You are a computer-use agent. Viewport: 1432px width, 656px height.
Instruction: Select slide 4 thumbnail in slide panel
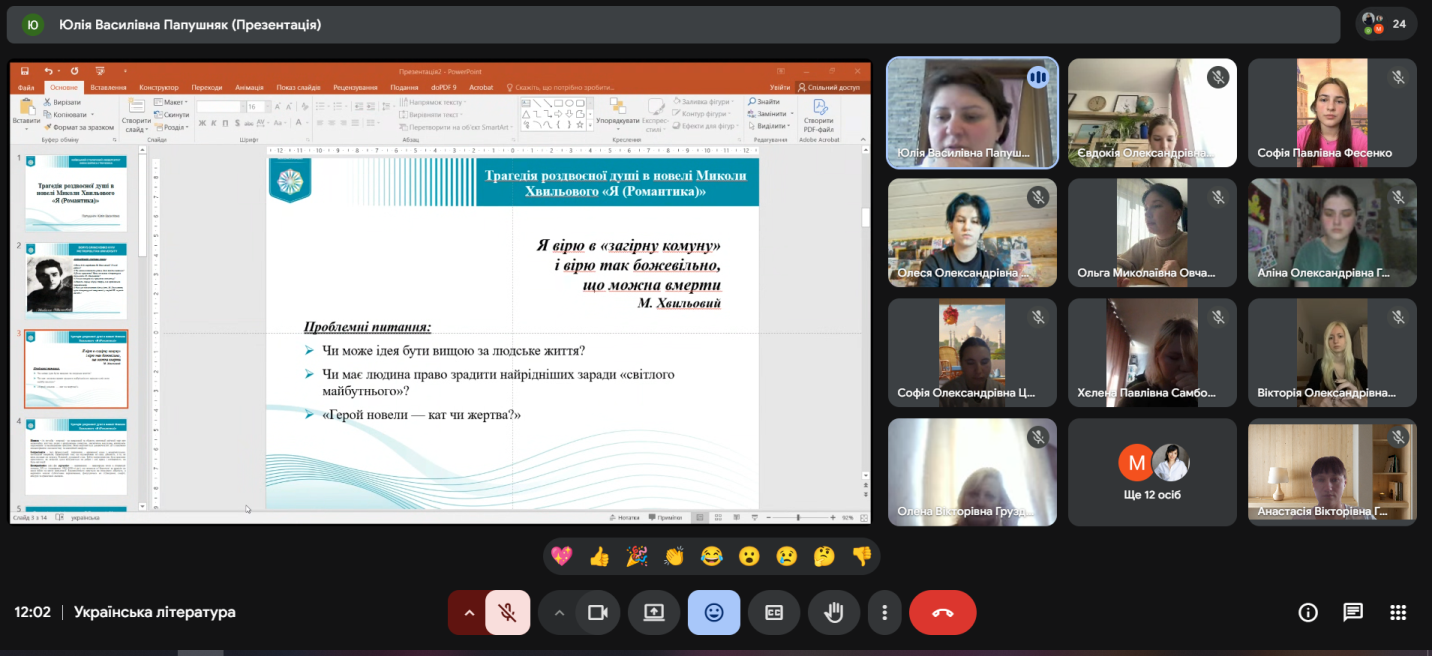pos(77,457)
